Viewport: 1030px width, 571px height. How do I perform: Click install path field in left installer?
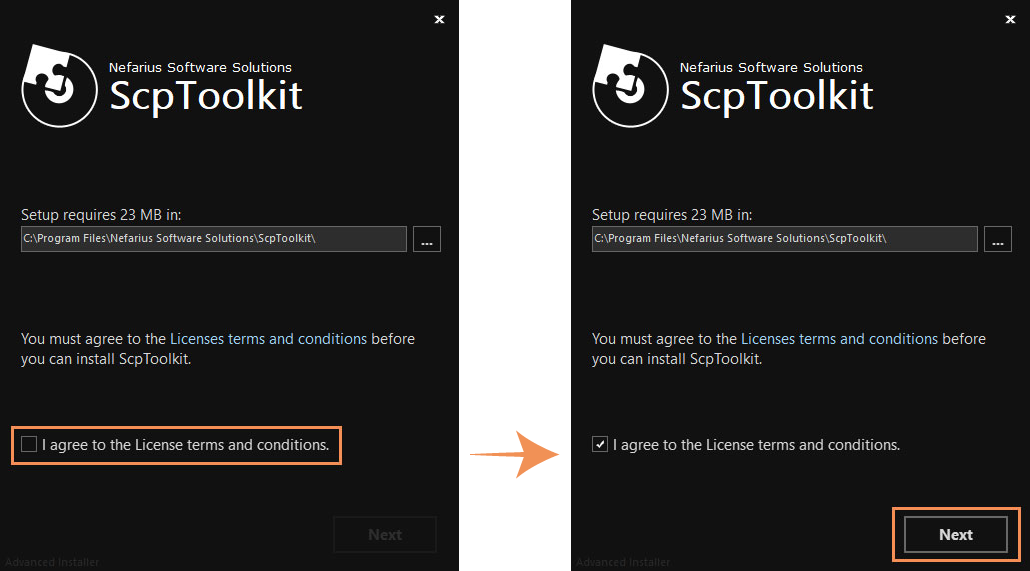(213, 239)
